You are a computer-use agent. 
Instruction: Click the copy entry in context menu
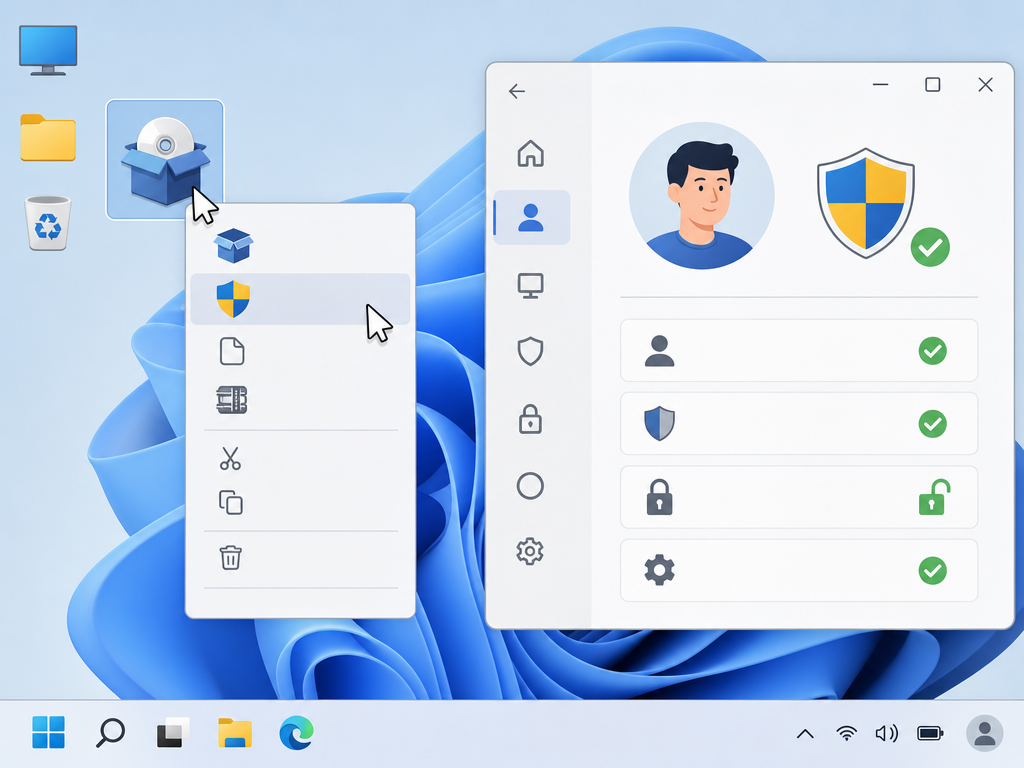231,502
